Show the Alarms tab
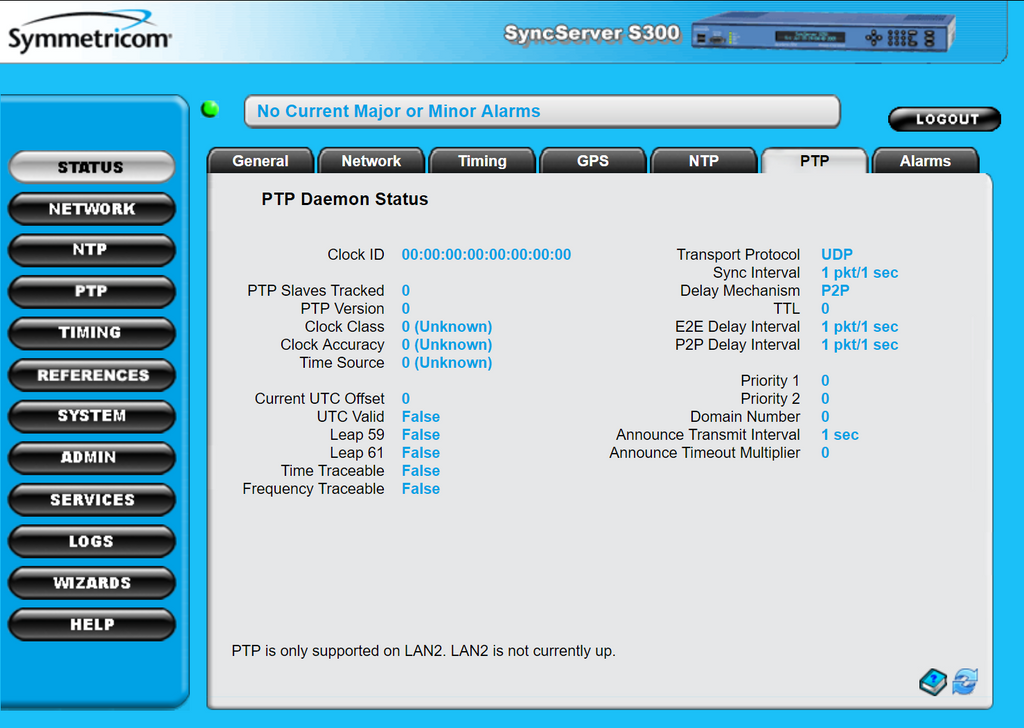Screen dimensions: 1024x728 925,161
